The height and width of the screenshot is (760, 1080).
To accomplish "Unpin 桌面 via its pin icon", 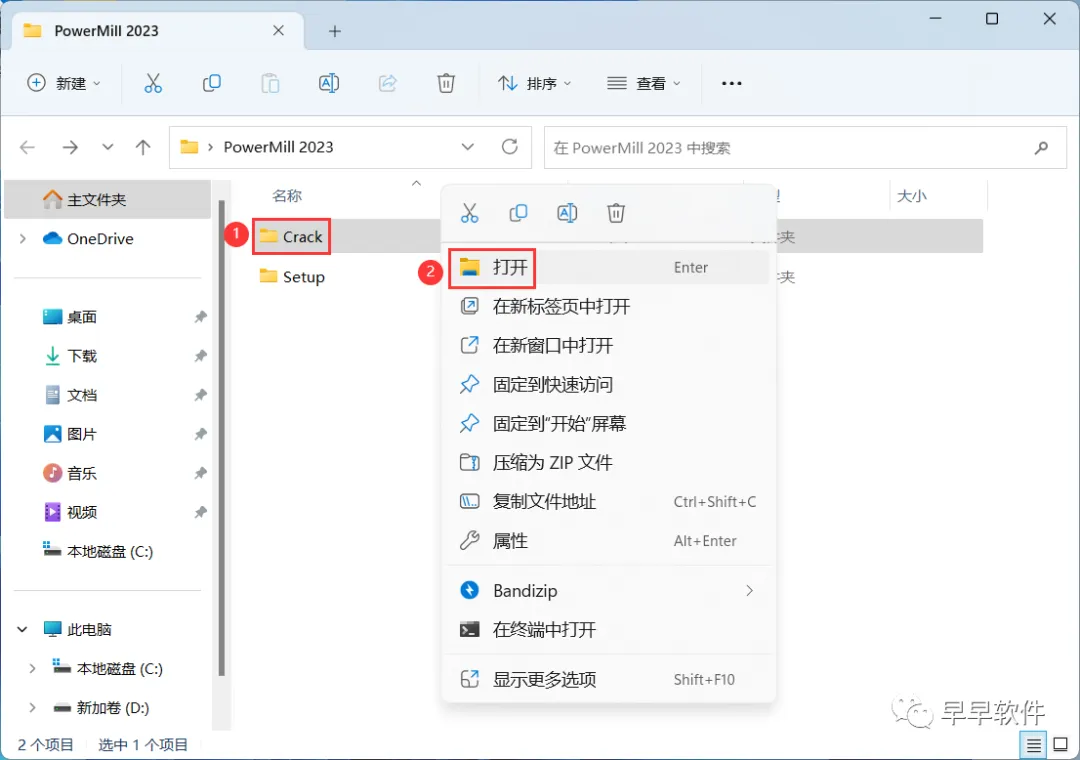I will pyautogui.click(x=200, y=317).
